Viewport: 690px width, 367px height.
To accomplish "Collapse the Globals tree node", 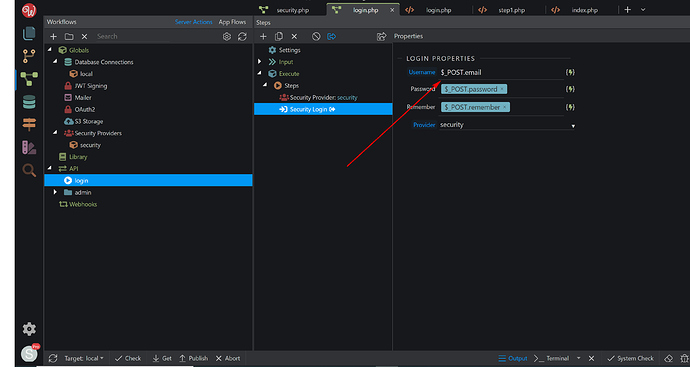I will [x=50, y=50].
